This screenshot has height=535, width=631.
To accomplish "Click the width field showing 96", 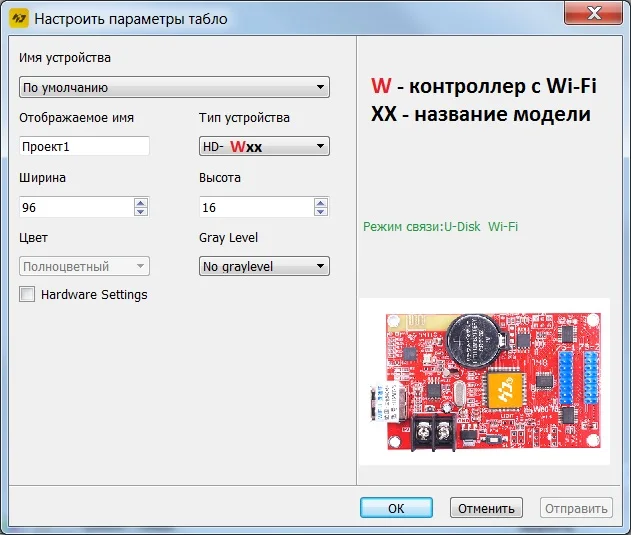I will click(76, 207).
